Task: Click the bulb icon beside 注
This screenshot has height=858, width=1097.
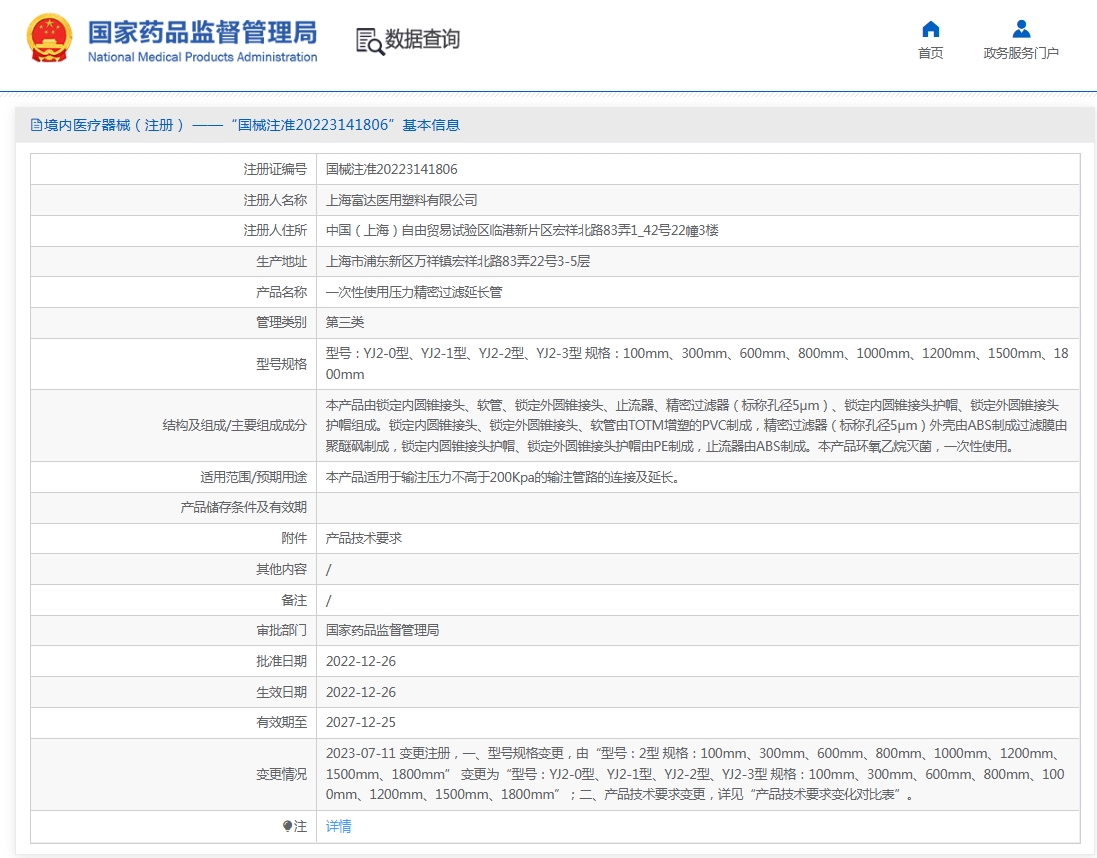Action: coord(288,827)
